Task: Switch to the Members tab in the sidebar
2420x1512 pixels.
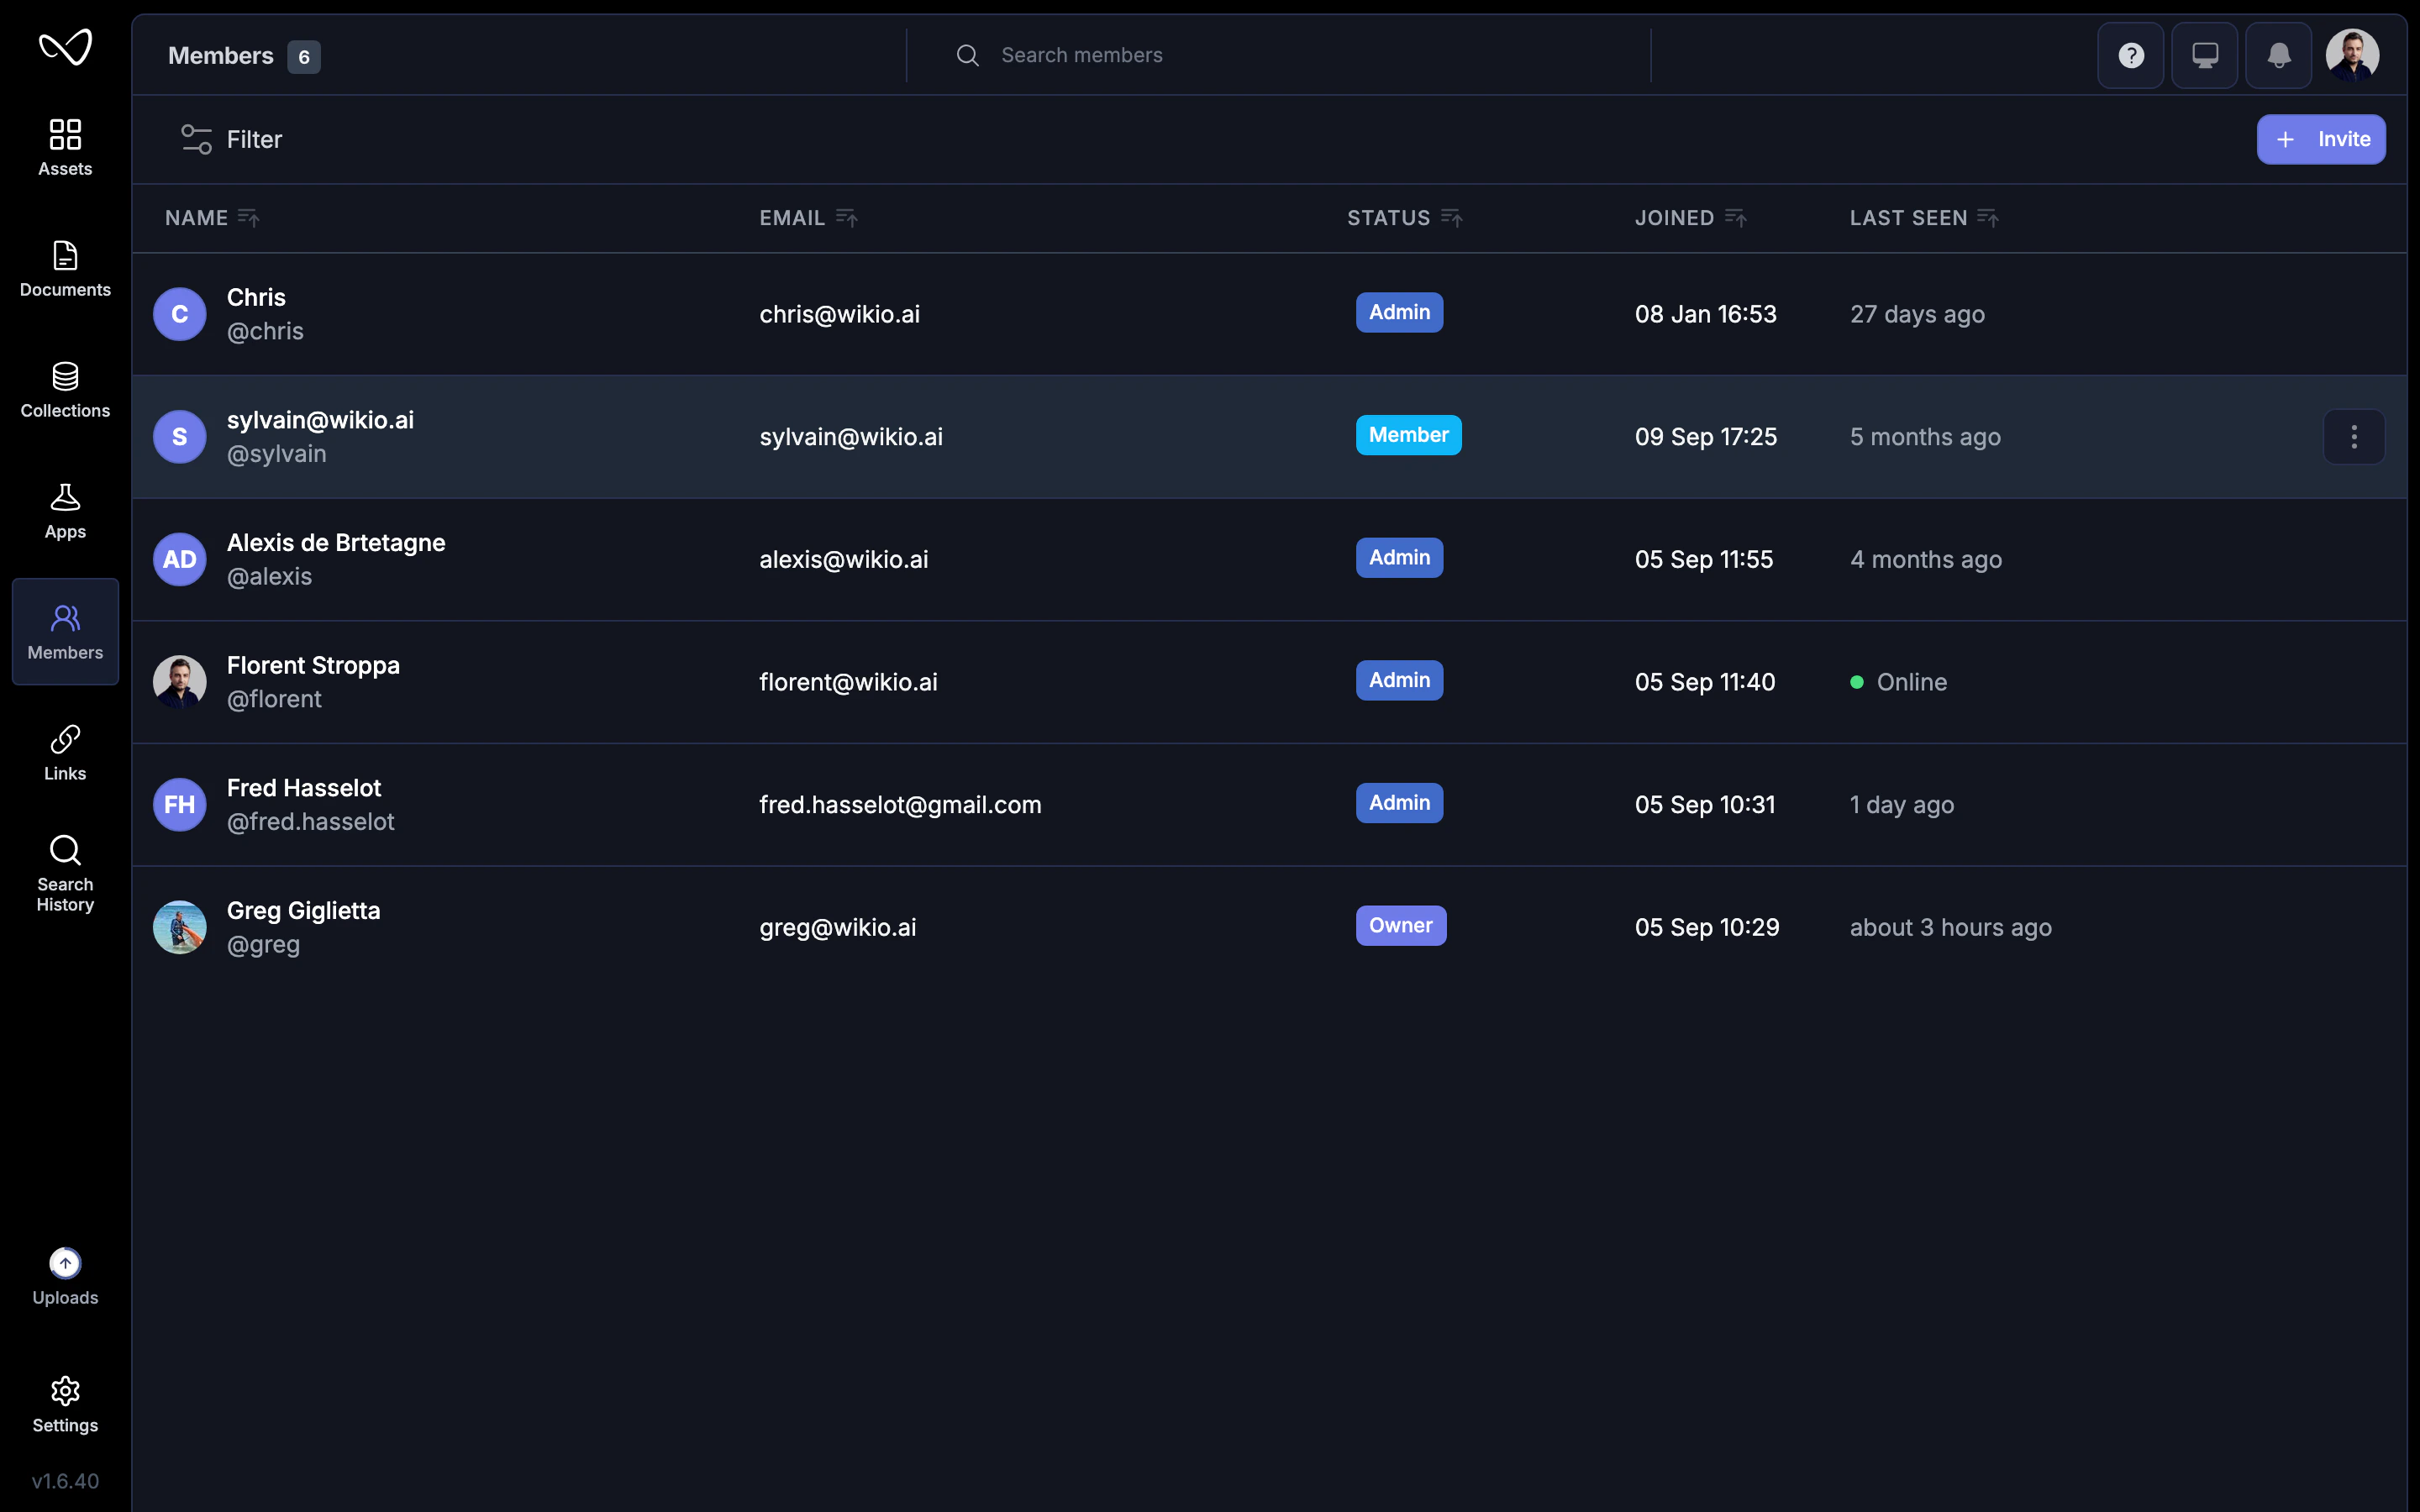Action: tap(64, 630)
